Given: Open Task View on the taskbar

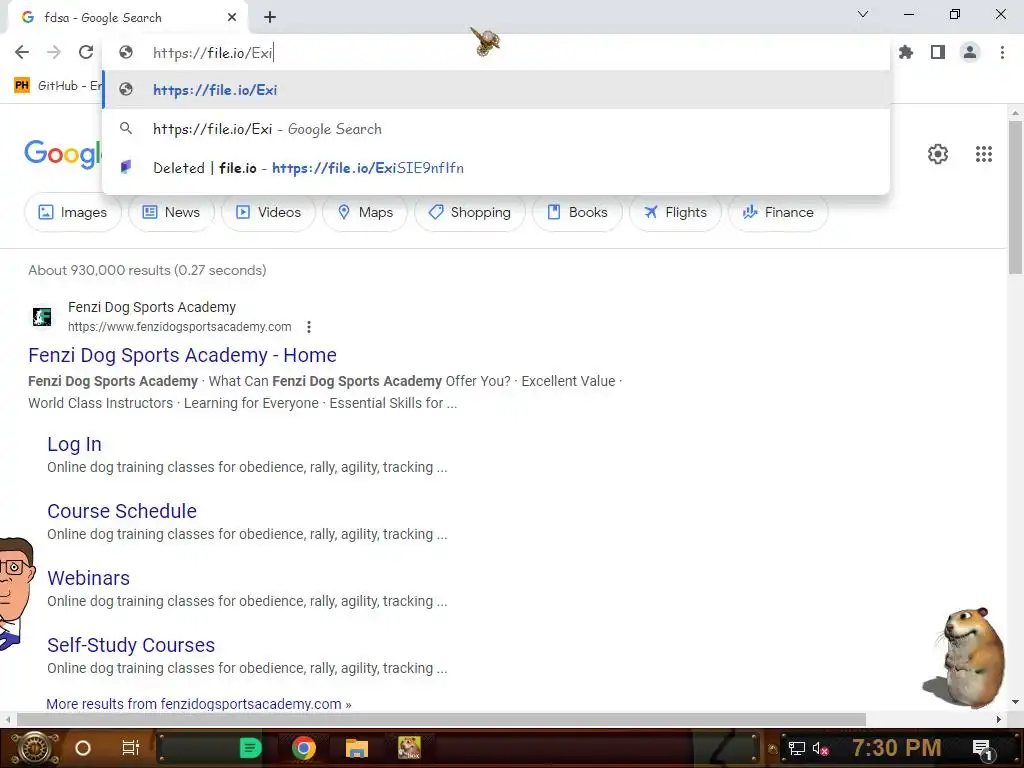Looking at the screenshot, I should pyautogui.click(x=131, y=748).
